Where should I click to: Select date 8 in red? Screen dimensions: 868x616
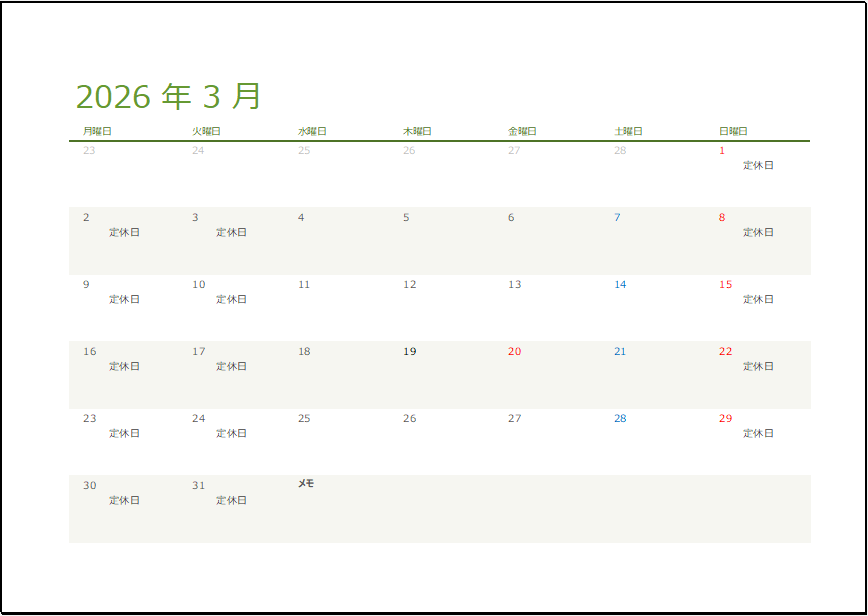(x=722, y=216)
